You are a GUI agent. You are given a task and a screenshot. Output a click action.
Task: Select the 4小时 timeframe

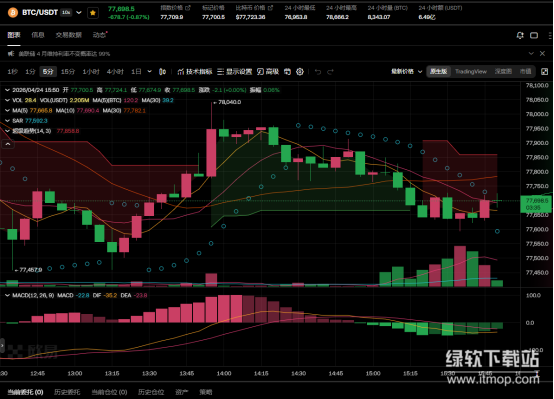(115, 72)
